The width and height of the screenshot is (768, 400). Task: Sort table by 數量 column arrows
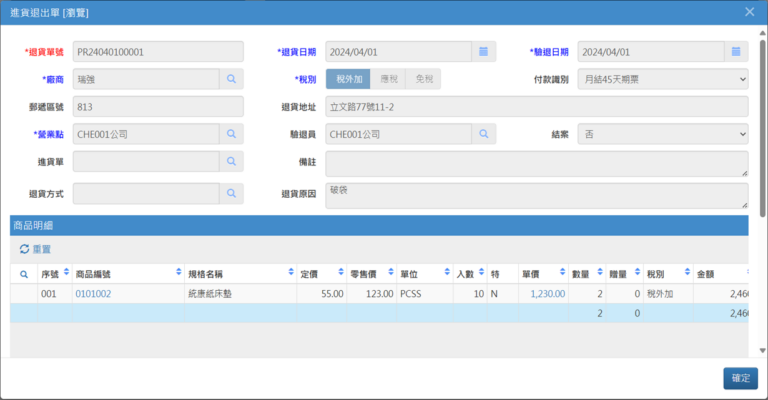[600, 272]
